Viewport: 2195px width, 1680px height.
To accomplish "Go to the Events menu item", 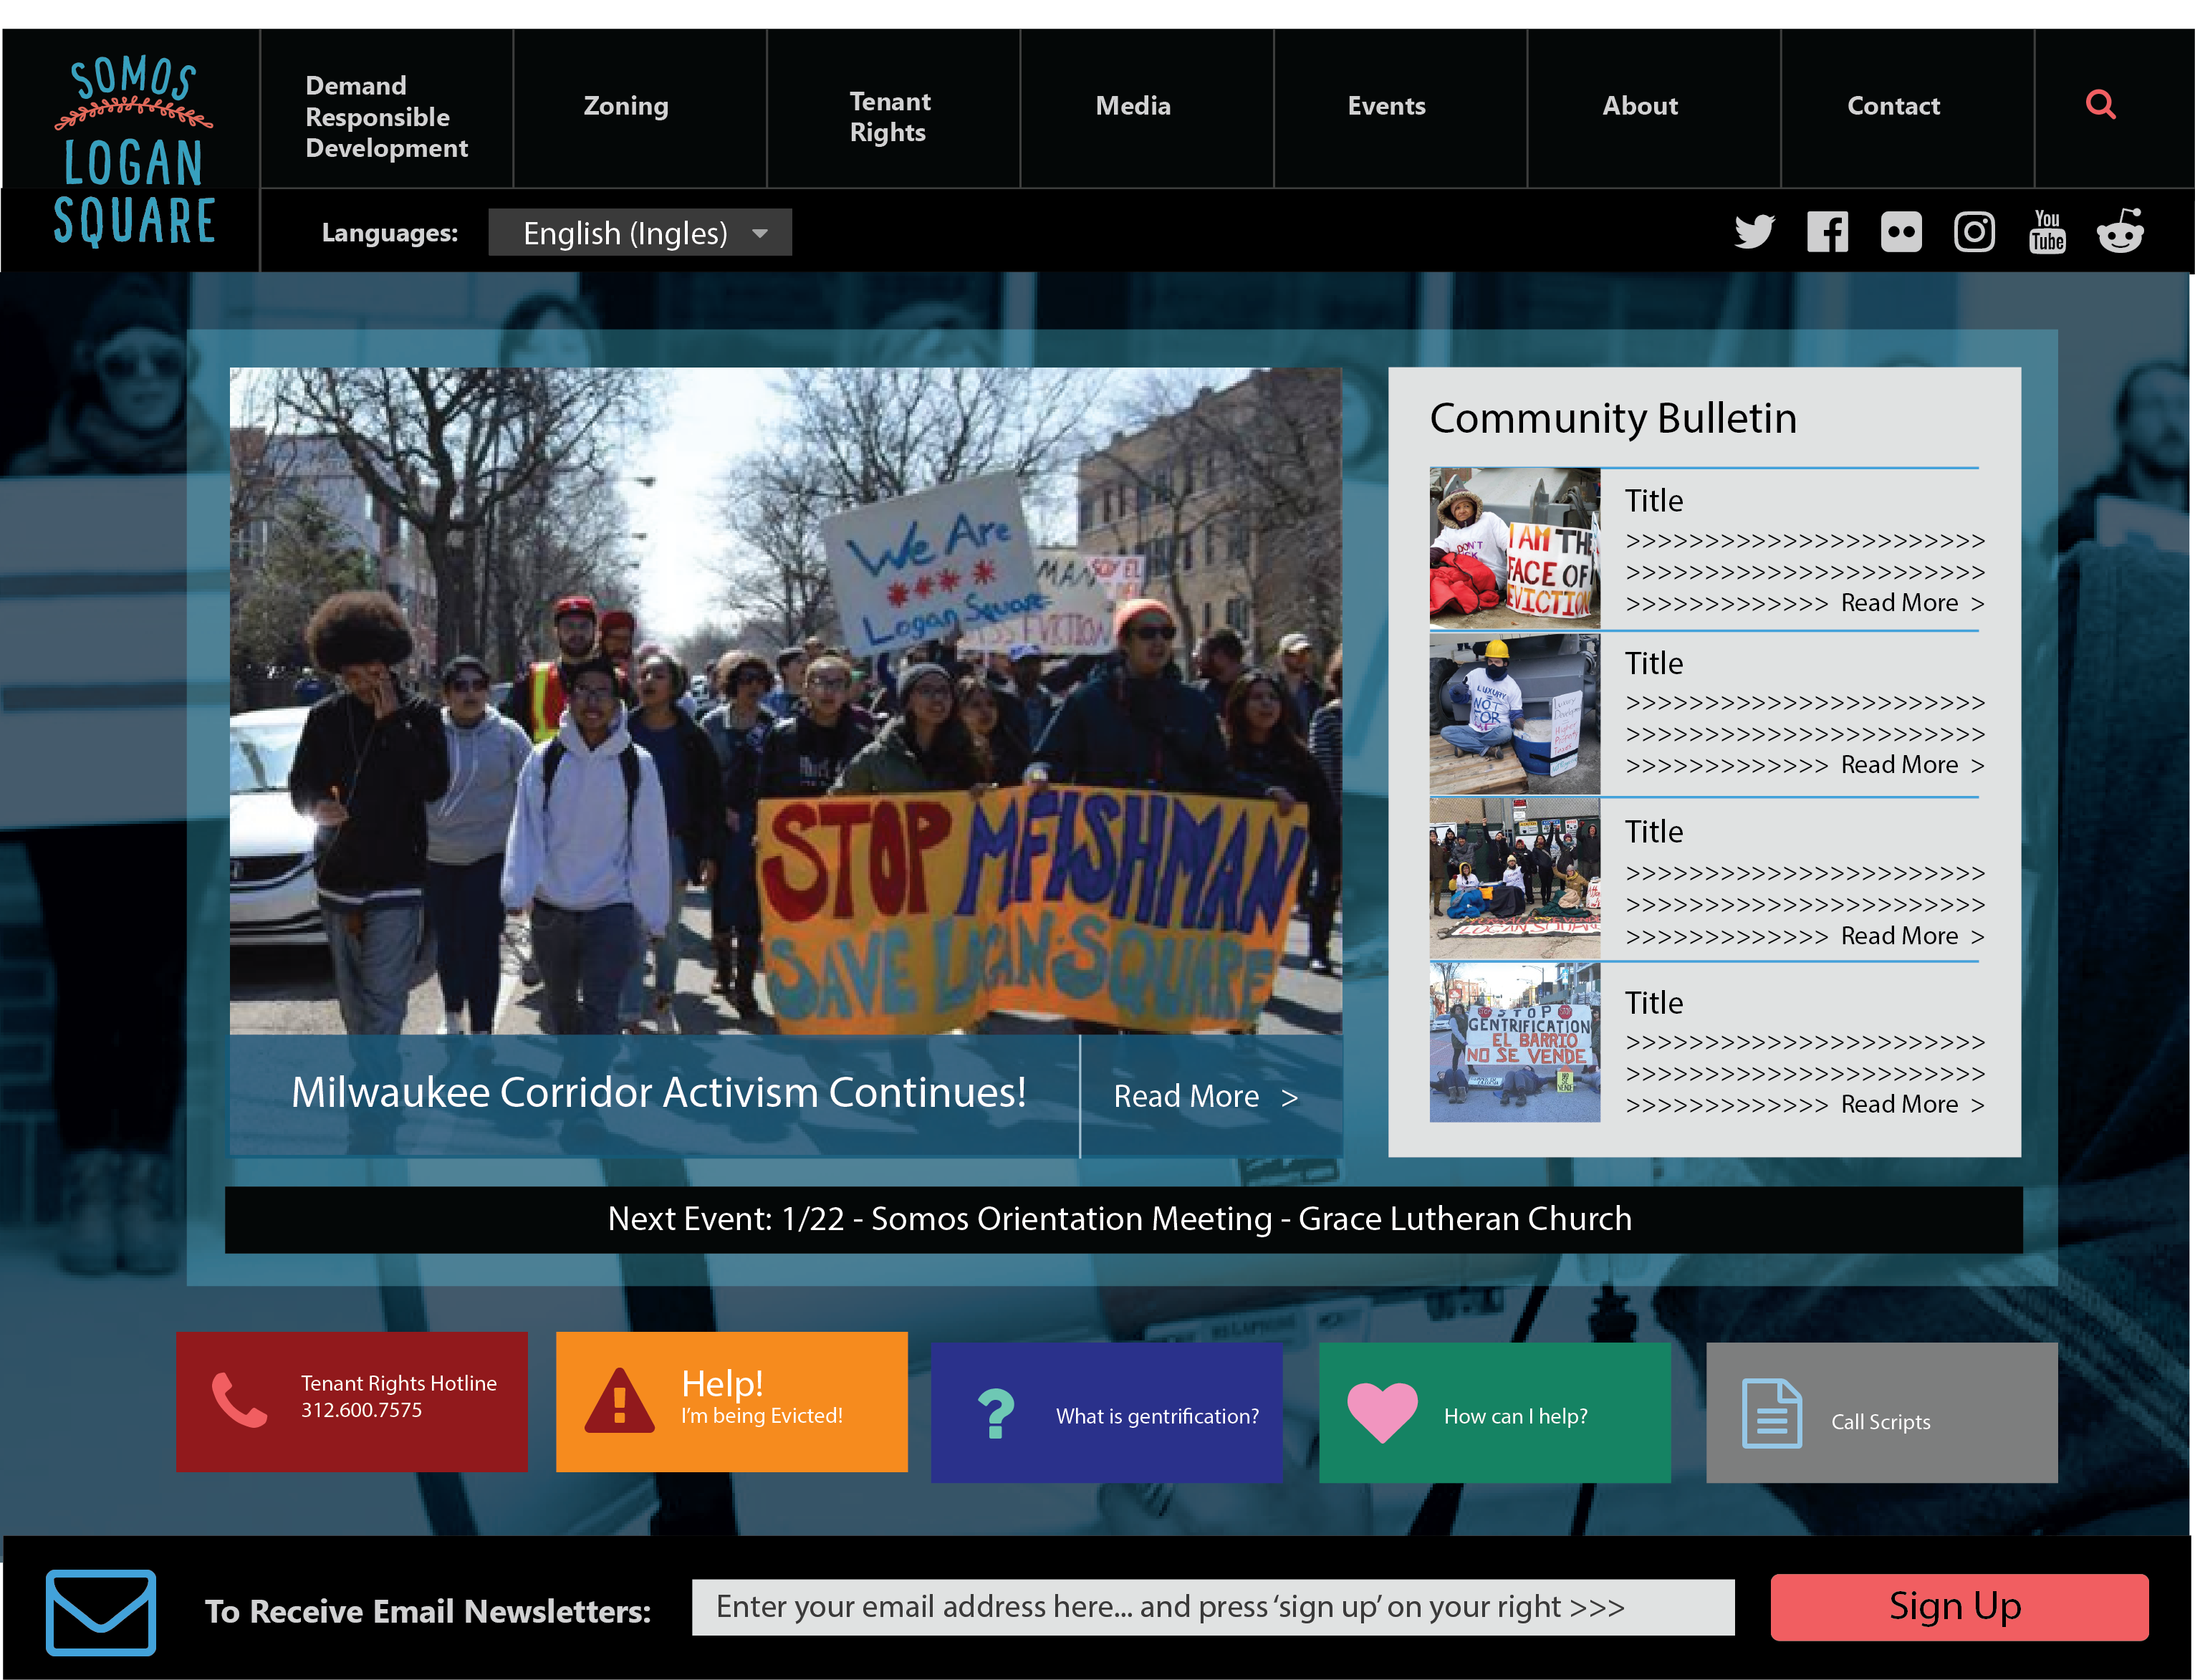I will pos(1386,106).
